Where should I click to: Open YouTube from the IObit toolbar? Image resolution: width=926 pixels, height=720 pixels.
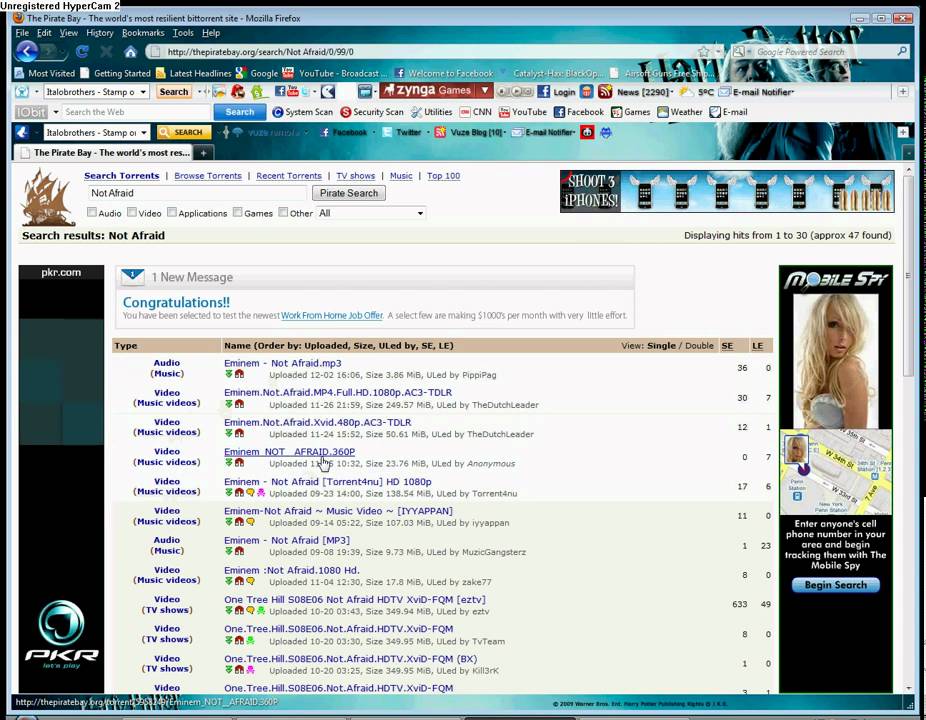pyautogui.click(x=523, y=112)
